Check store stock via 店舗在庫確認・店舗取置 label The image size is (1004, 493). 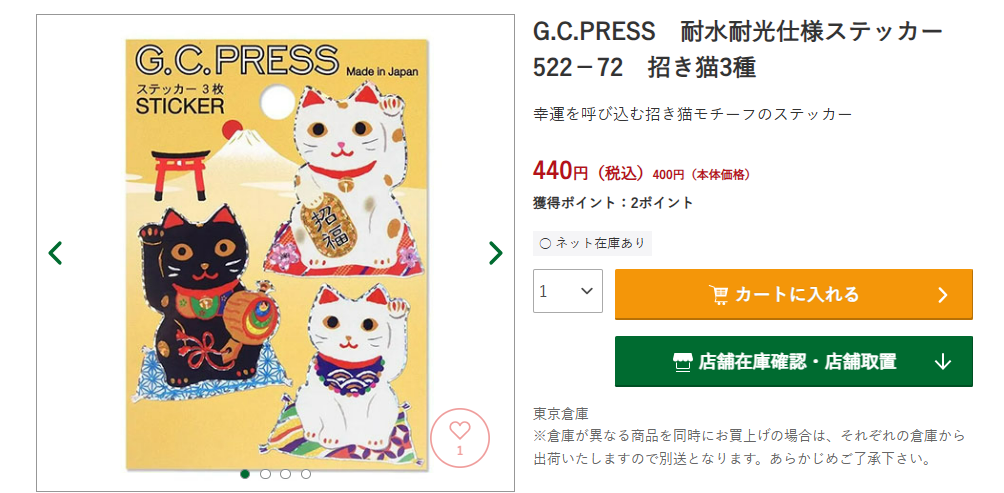tap(797, 362)
